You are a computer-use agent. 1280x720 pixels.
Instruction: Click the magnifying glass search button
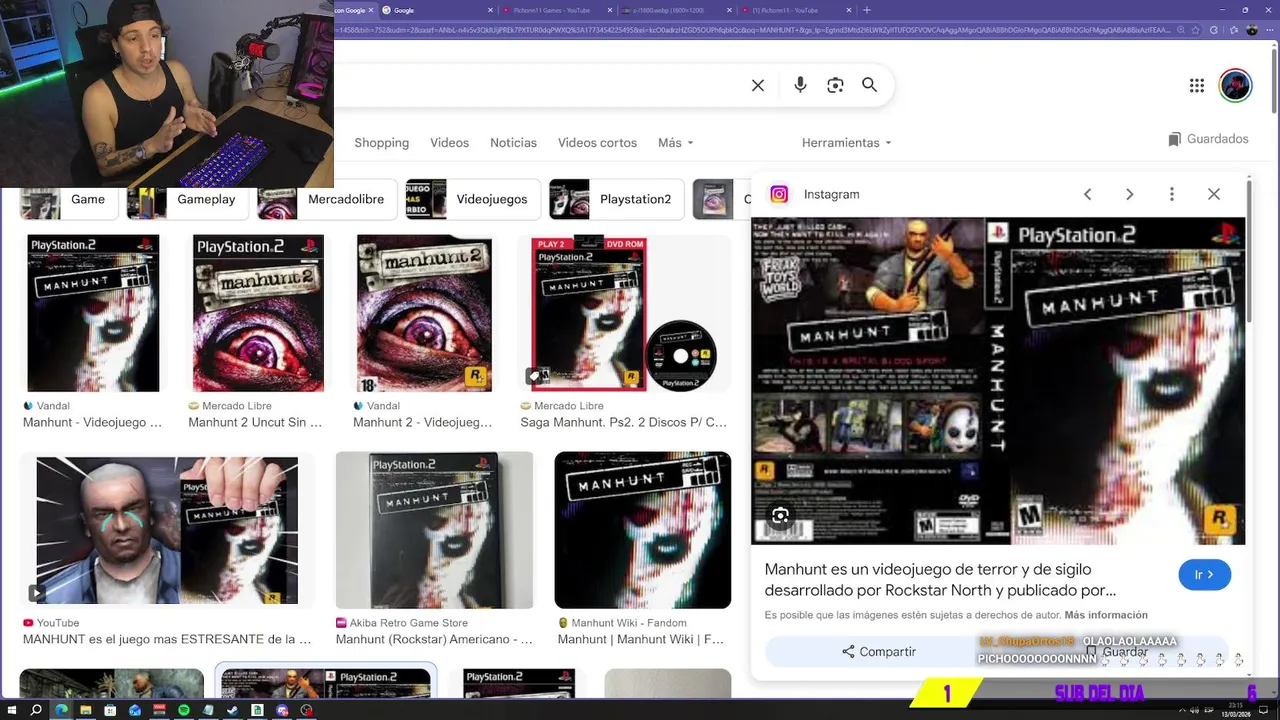coord(869,86)
